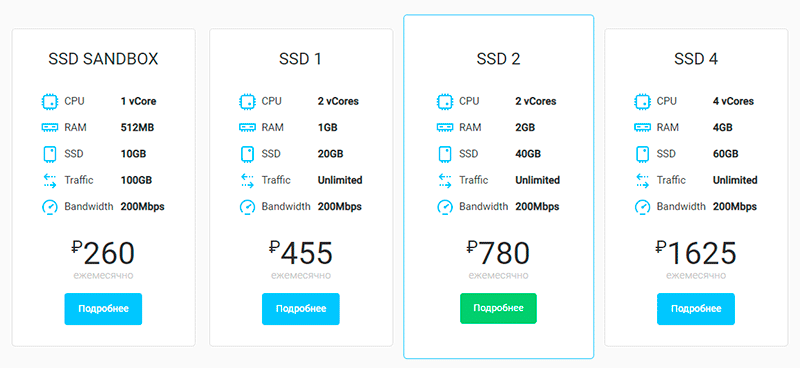Click the RAM icon in SSD SANDBOX plan
Screen dimensions: 800x368
(49, 128)
